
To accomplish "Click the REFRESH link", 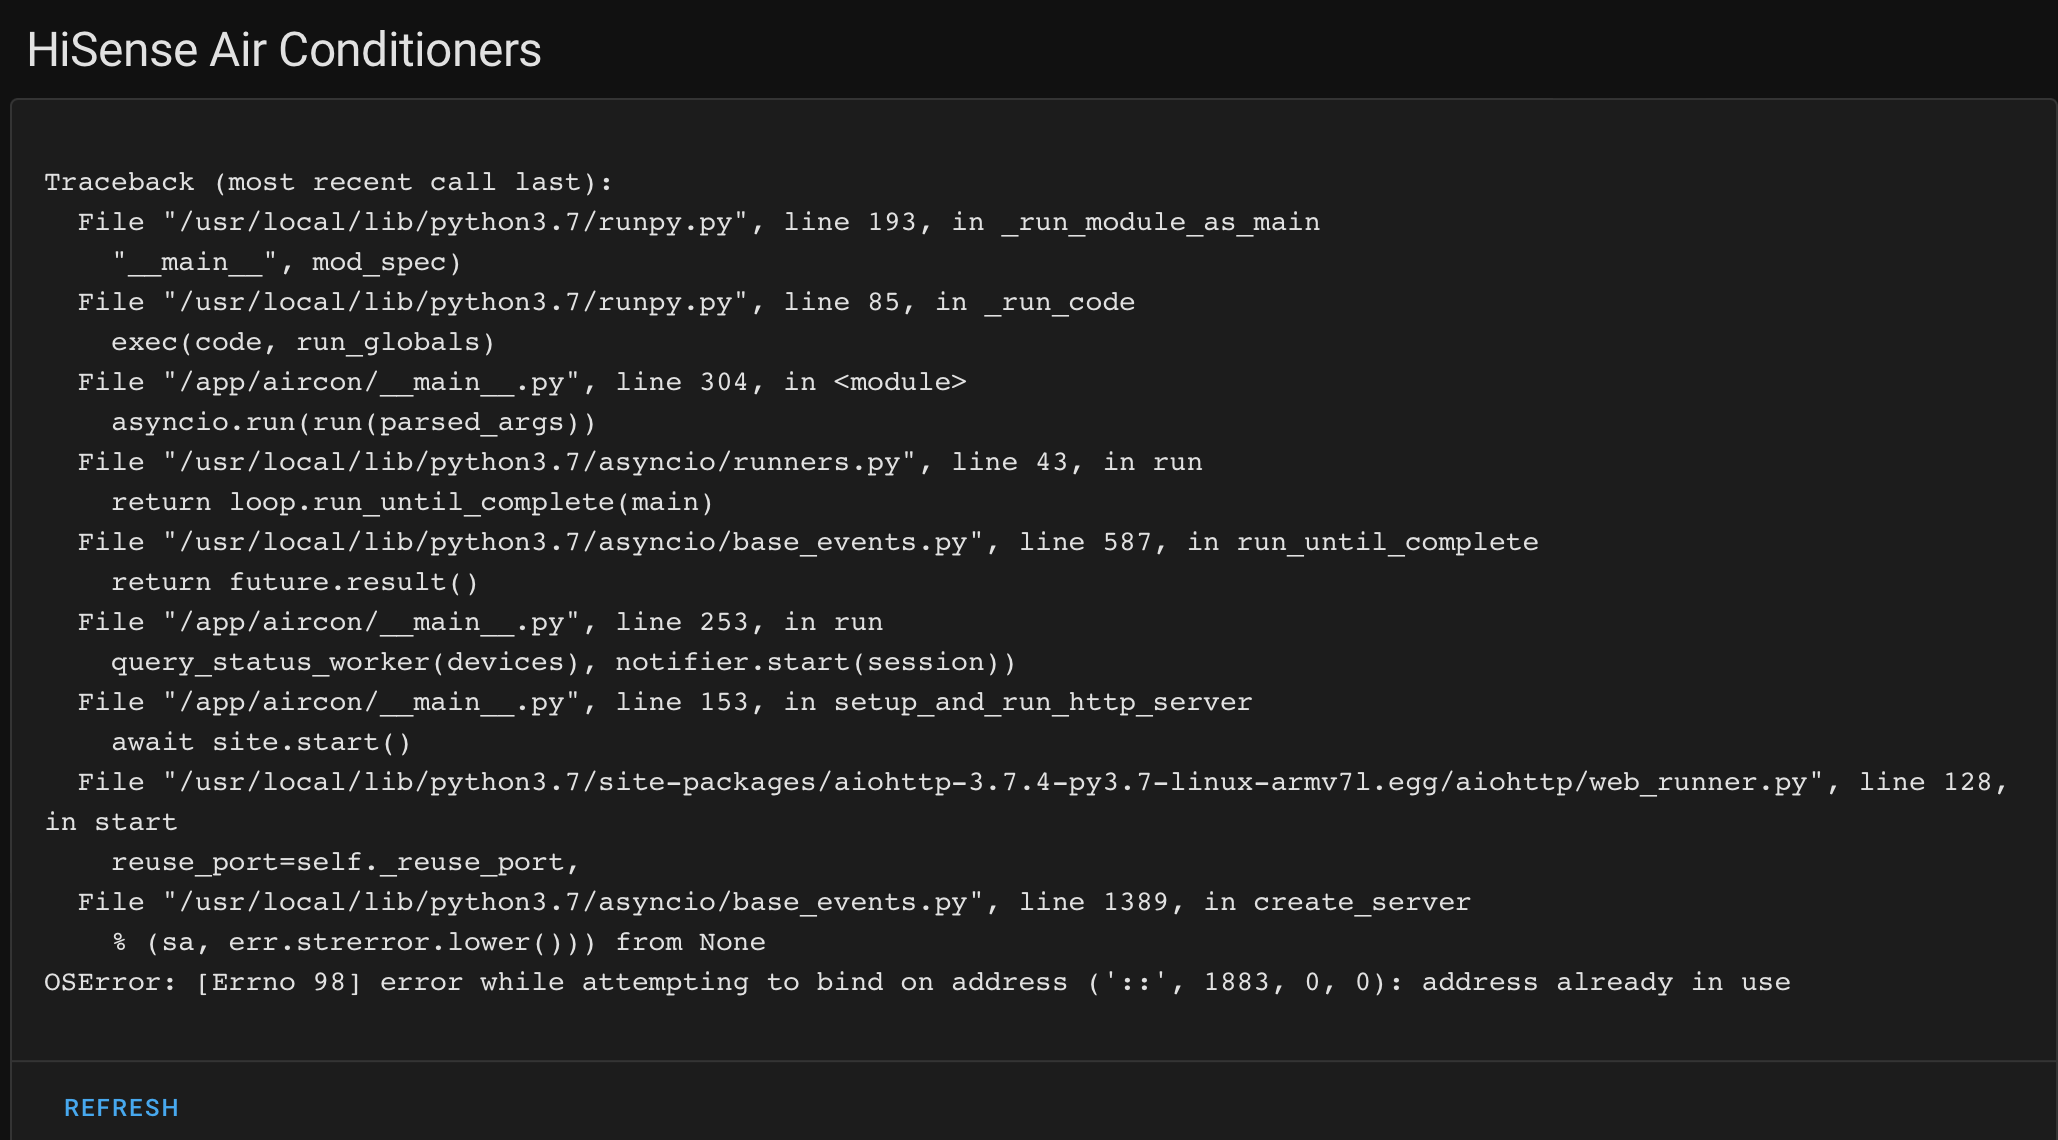I will point(121,1107).
